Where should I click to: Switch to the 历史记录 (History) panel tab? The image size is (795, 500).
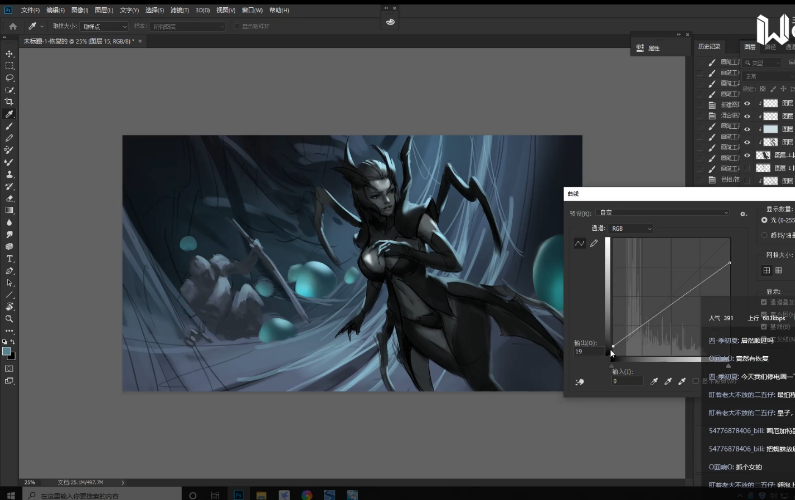pos(709,46)
